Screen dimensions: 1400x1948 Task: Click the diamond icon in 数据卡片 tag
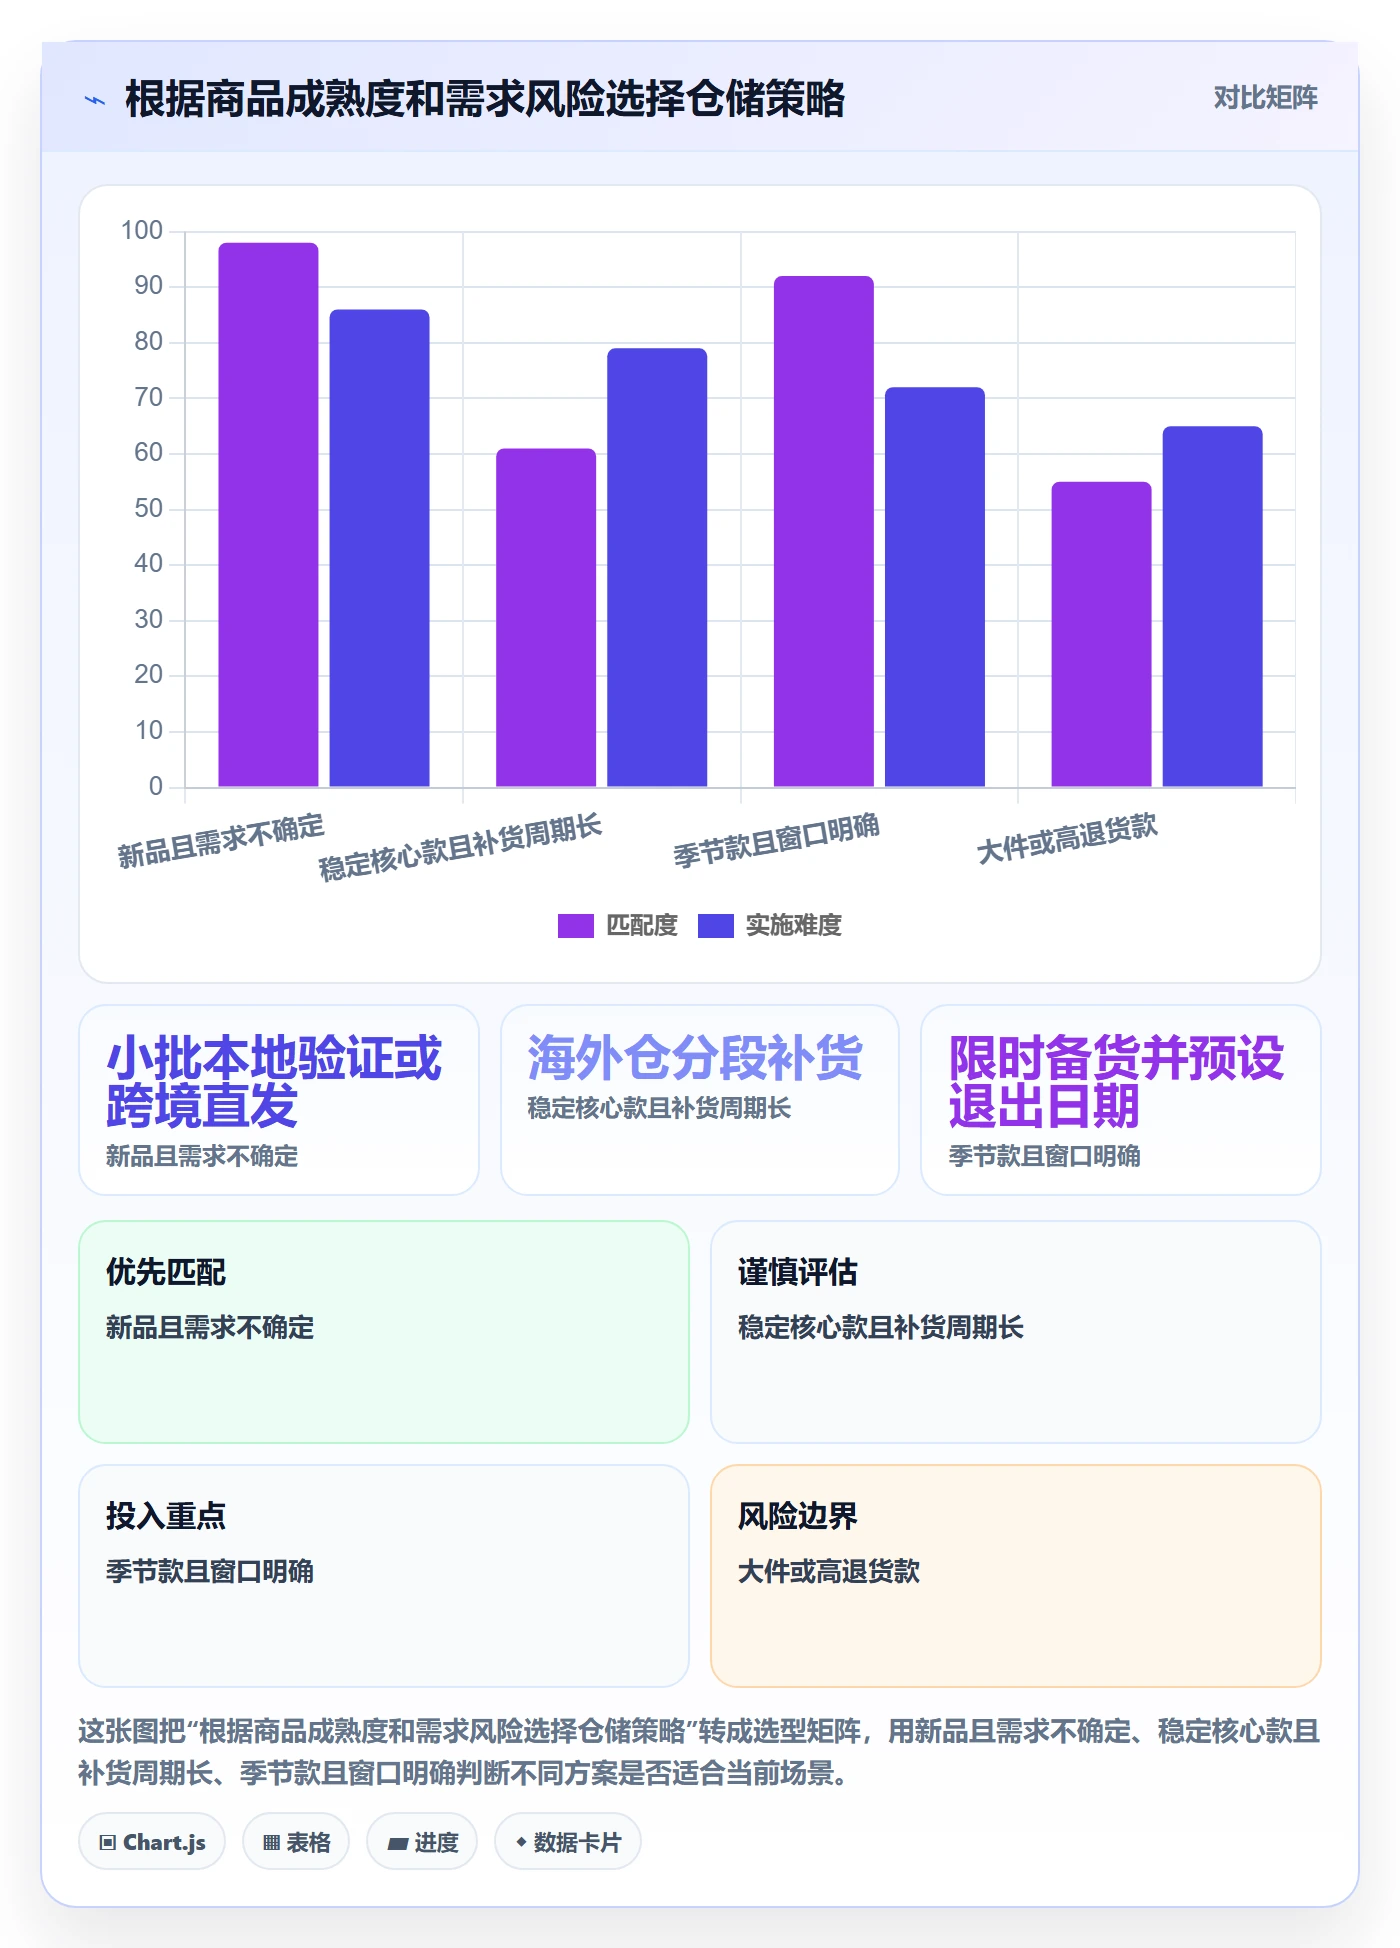coord(521,1842)
